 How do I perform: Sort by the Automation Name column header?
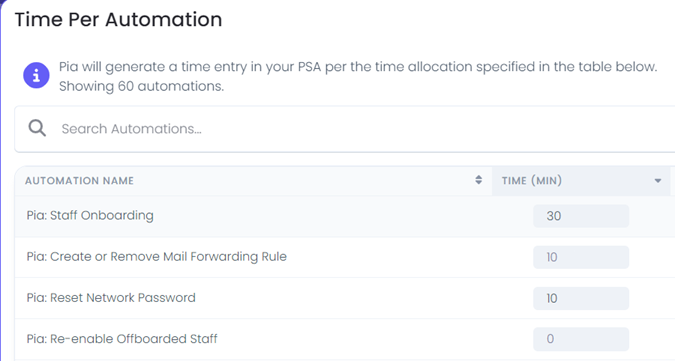(79, 181)
